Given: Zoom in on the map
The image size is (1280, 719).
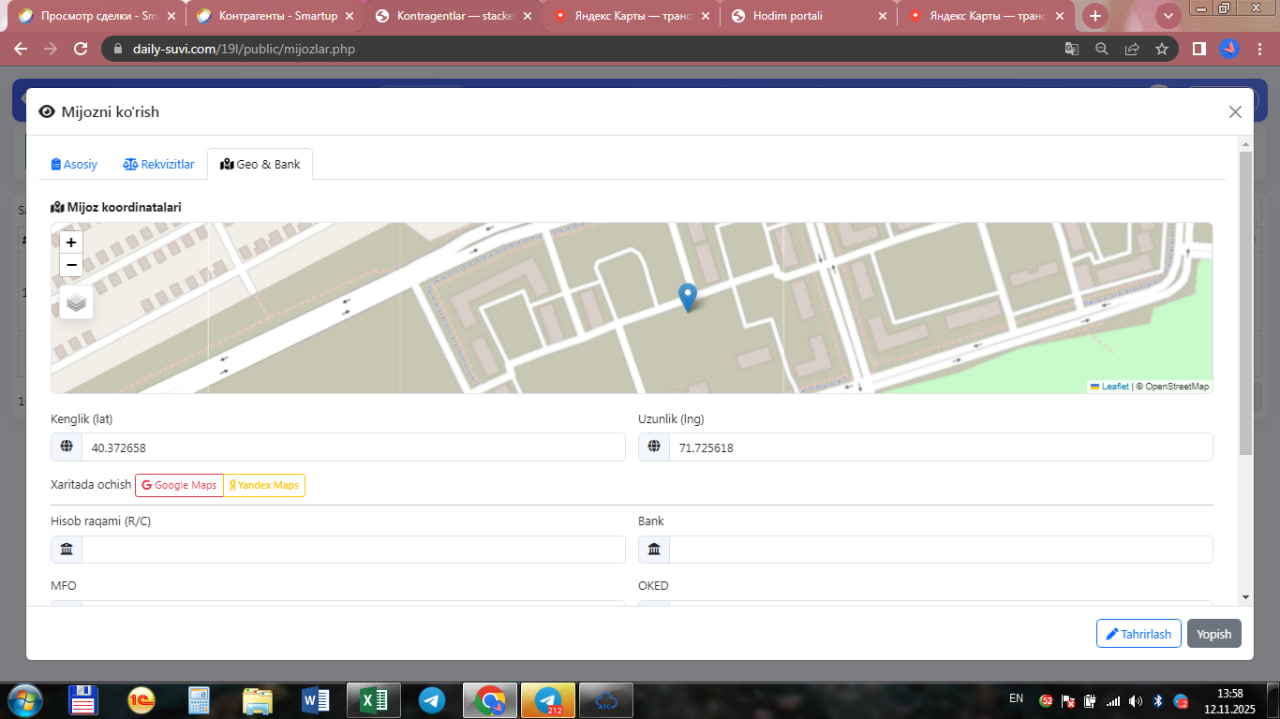Looking at the screenshot, I should tap(71, 242).
